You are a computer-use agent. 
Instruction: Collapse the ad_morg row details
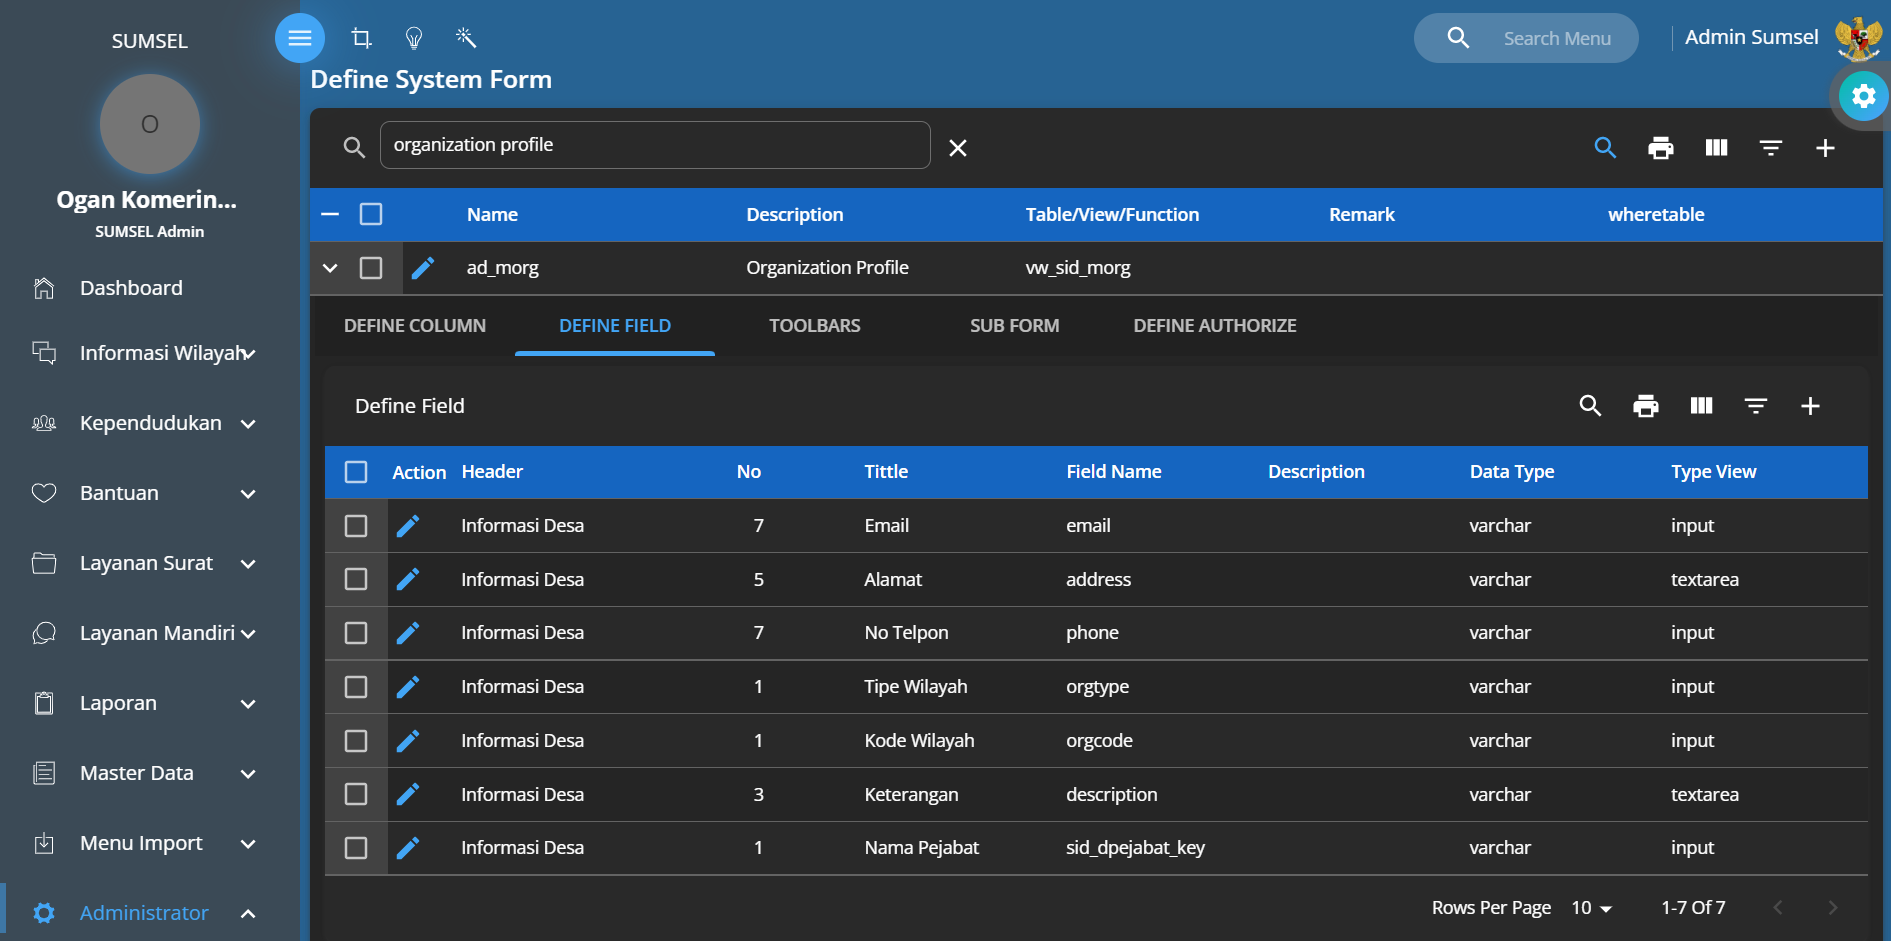point(330,268)
